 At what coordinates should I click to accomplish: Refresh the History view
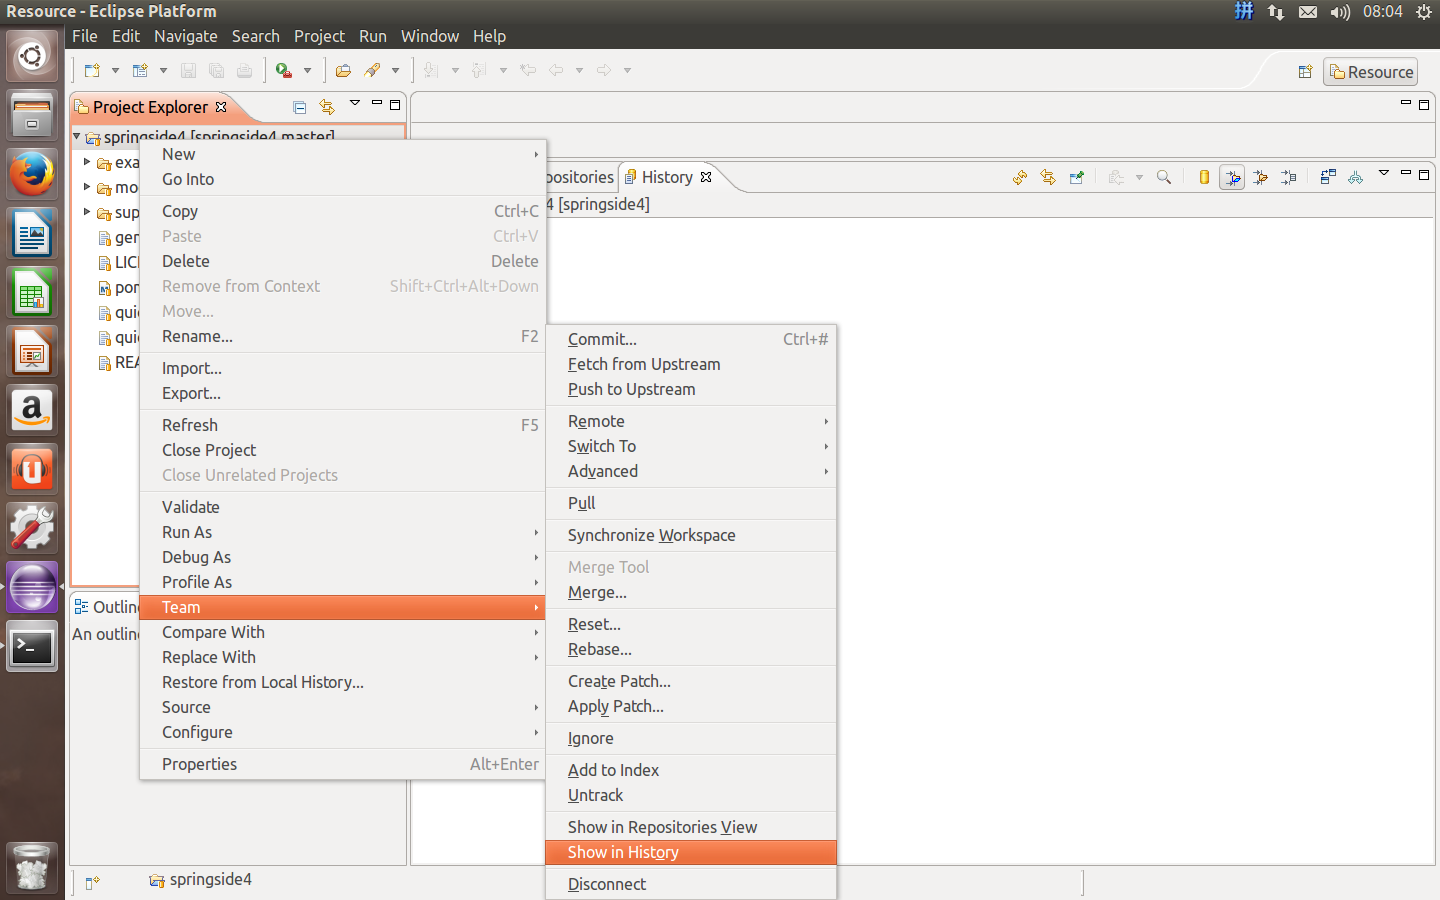(x=1020, y=177)
